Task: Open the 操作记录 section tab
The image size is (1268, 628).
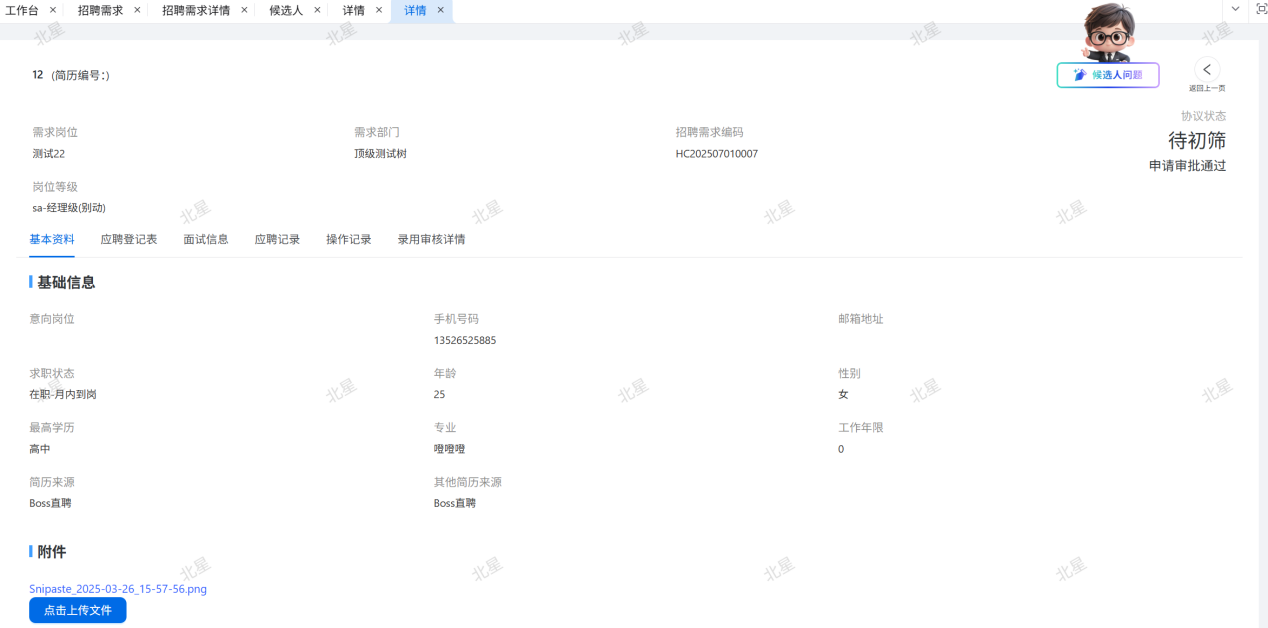Action: (x=349, y=239)
